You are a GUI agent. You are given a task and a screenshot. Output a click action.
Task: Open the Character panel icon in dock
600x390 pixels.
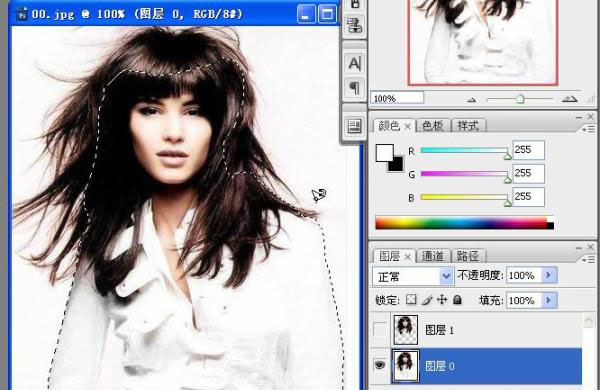pyautogui.click(x=354, y=64)
